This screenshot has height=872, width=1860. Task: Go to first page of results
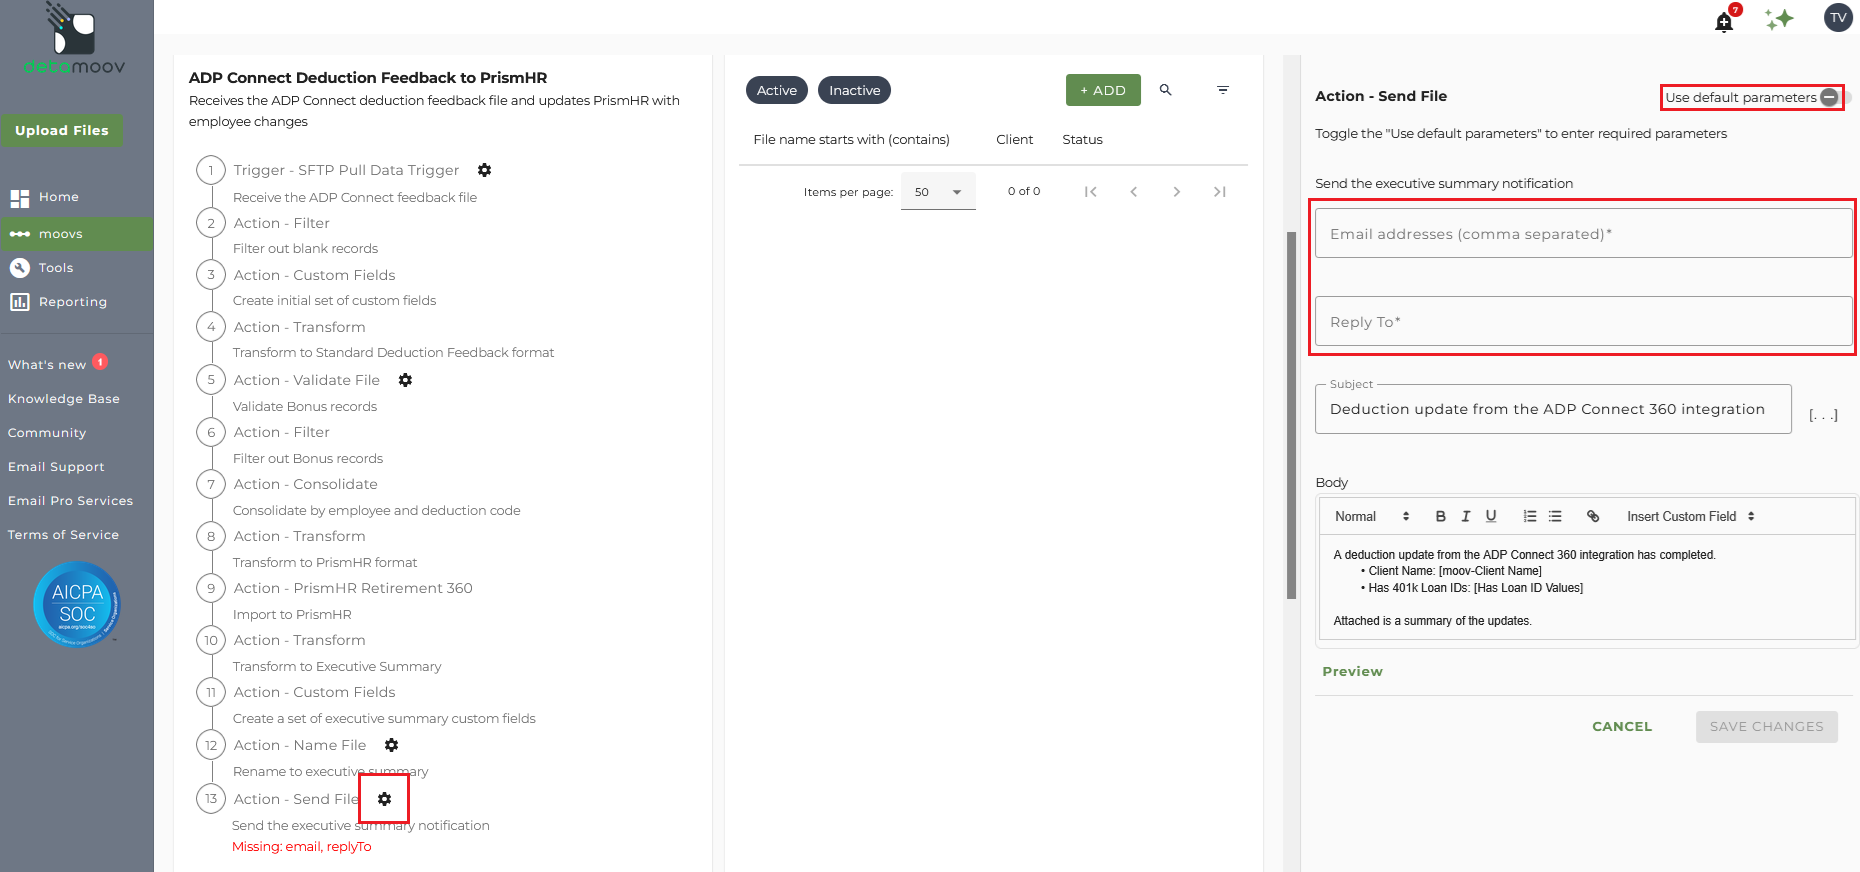(x=1090, y=192)
